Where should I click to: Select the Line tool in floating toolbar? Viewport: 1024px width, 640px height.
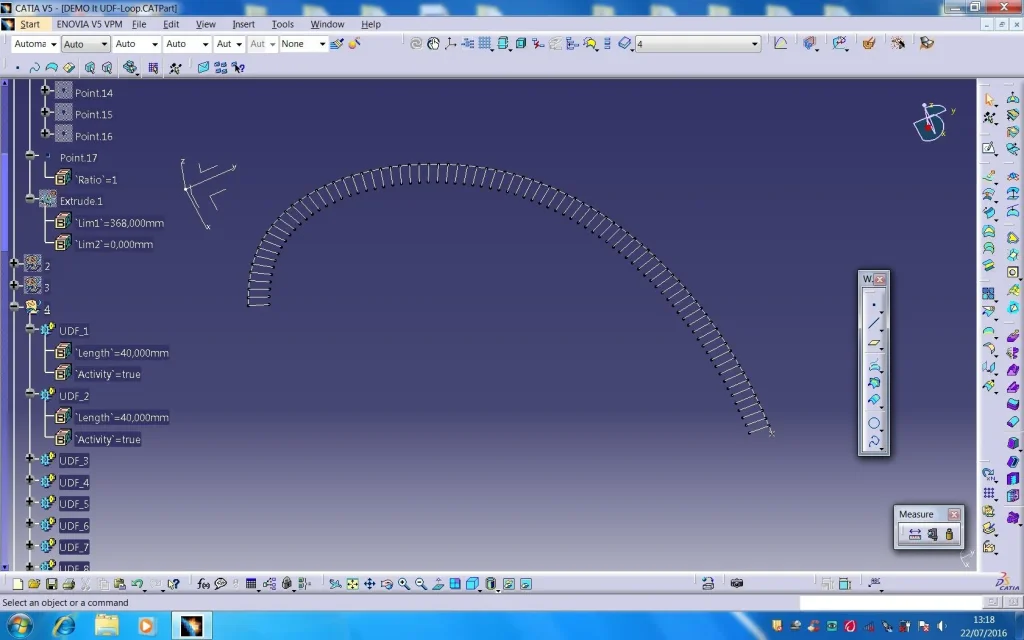click(874, 323)
